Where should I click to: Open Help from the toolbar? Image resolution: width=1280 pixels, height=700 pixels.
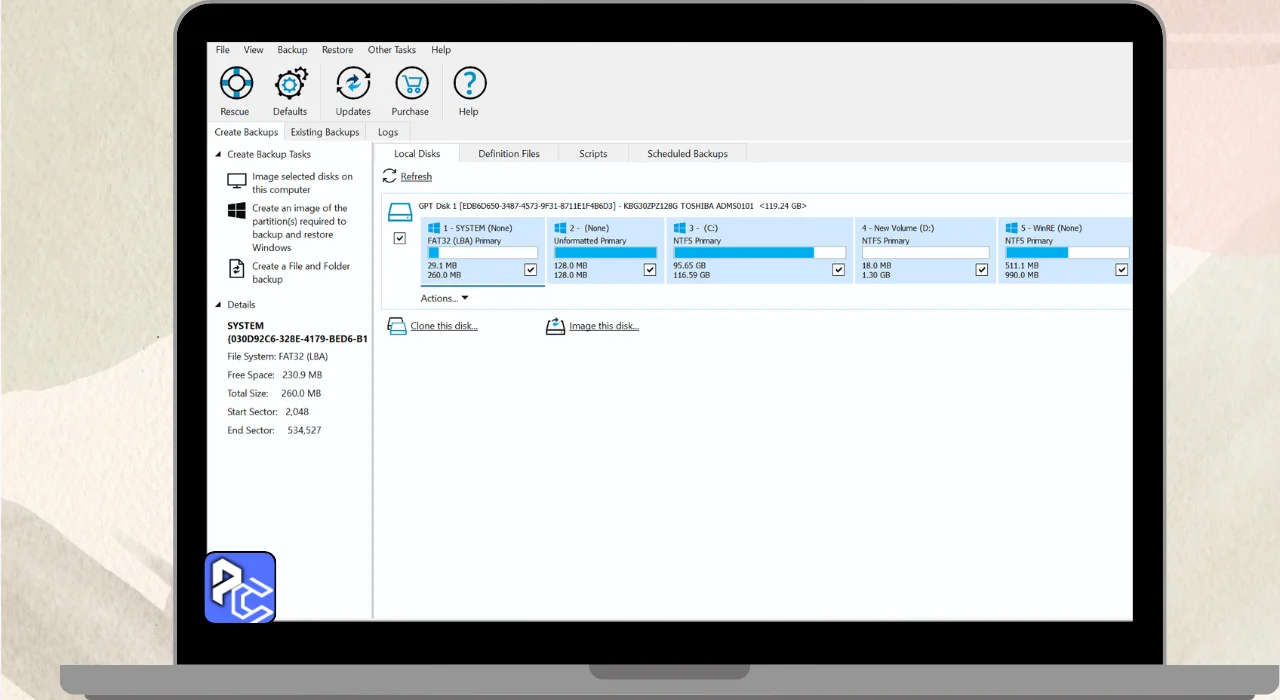coord(469,84)
